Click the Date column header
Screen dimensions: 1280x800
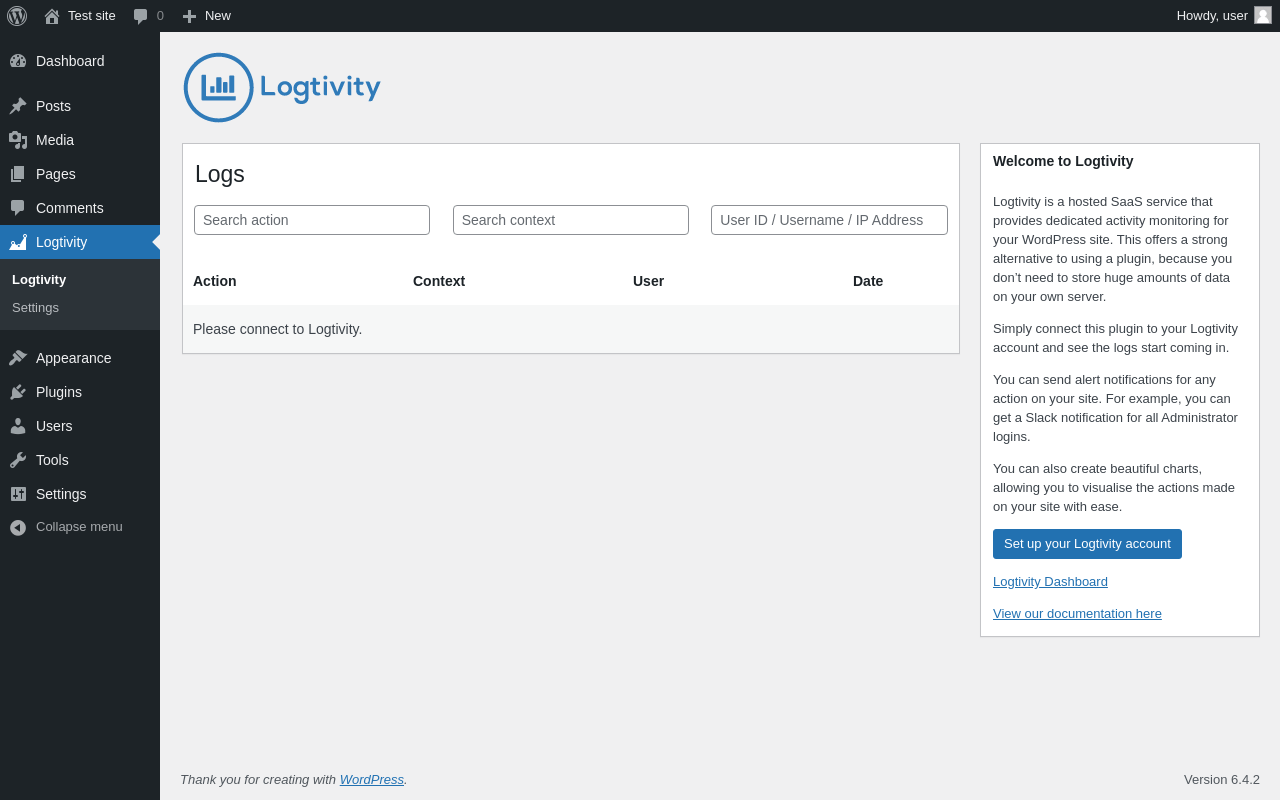[x=868, y=281]
